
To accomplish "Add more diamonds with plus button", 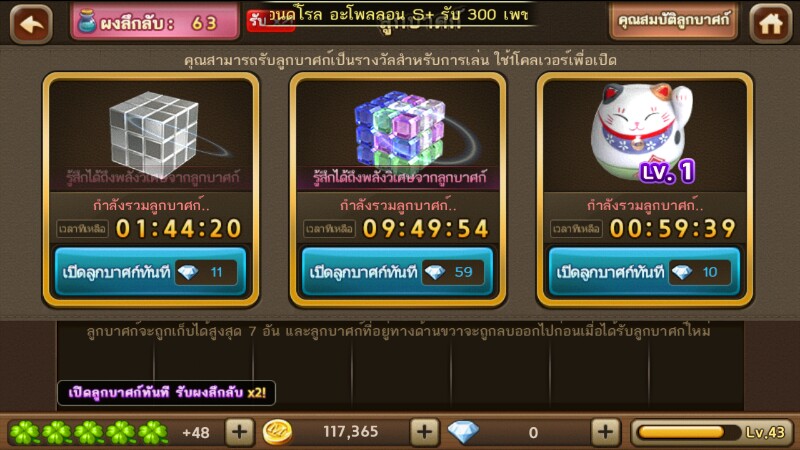I will click(x=605, y=432).
